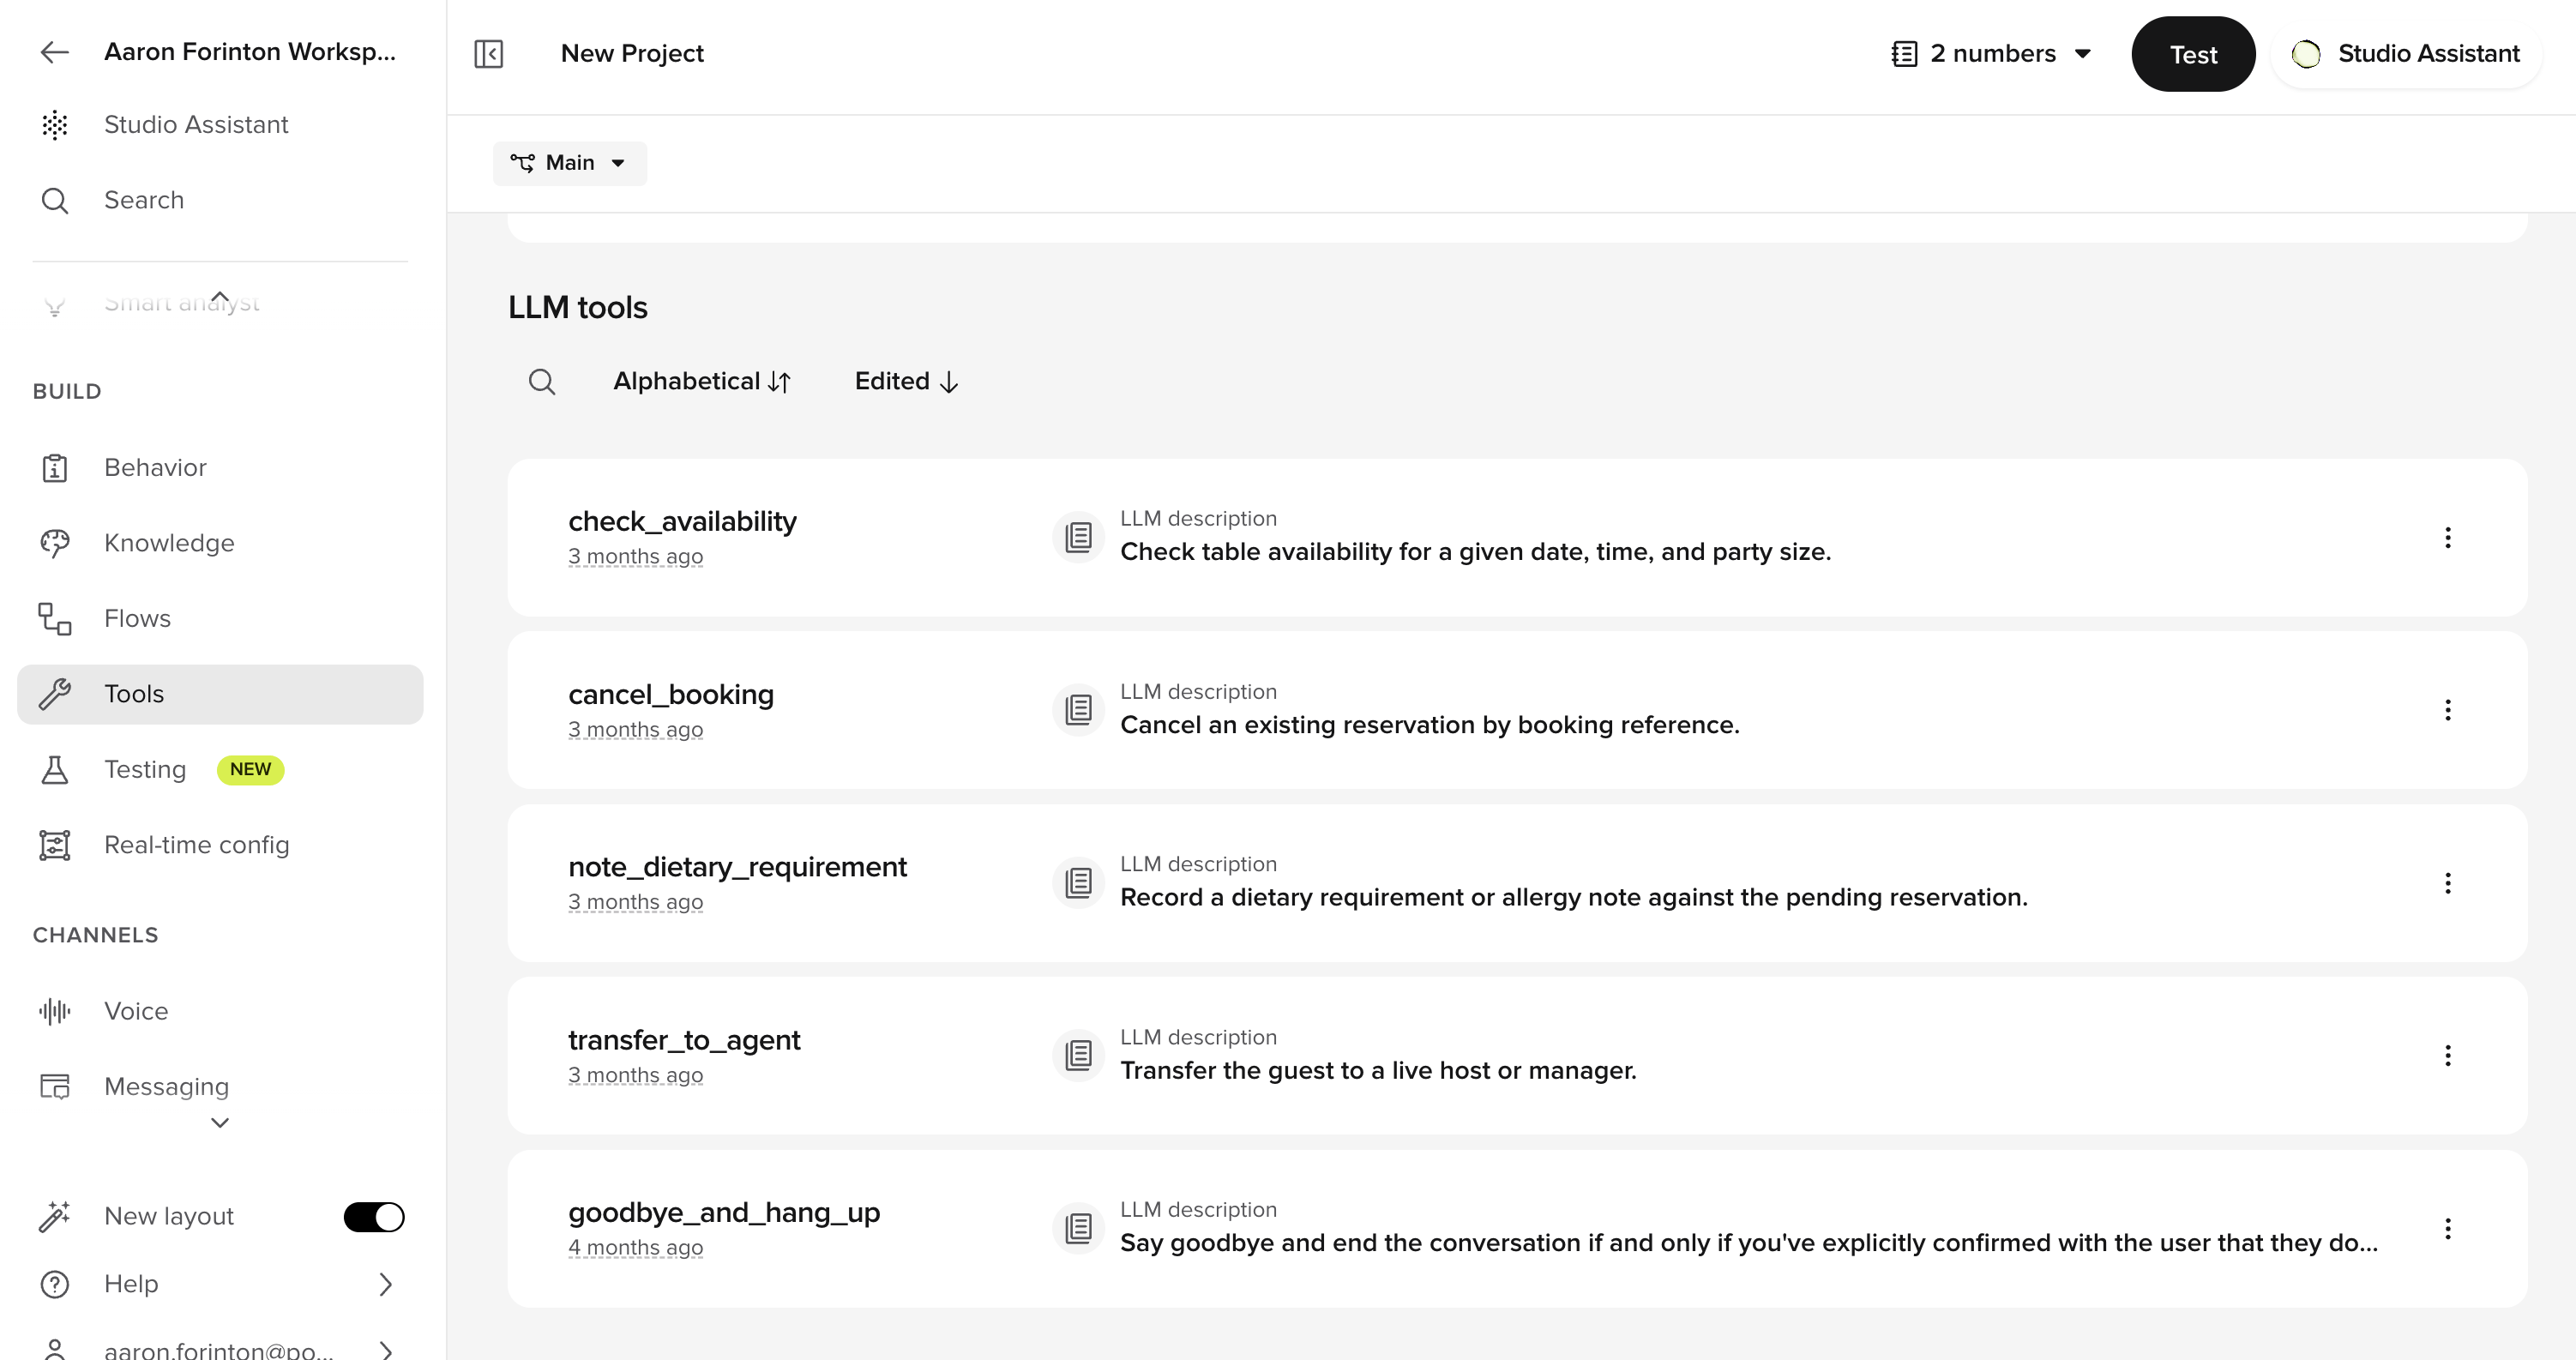Click the Voice waveform icon
Viewport: 2576px width, 1360px height.
pyautogui.click(x=55, y=1012)
